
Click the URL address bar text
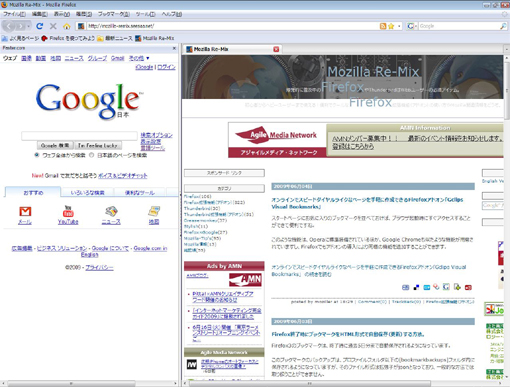(121, 26)
